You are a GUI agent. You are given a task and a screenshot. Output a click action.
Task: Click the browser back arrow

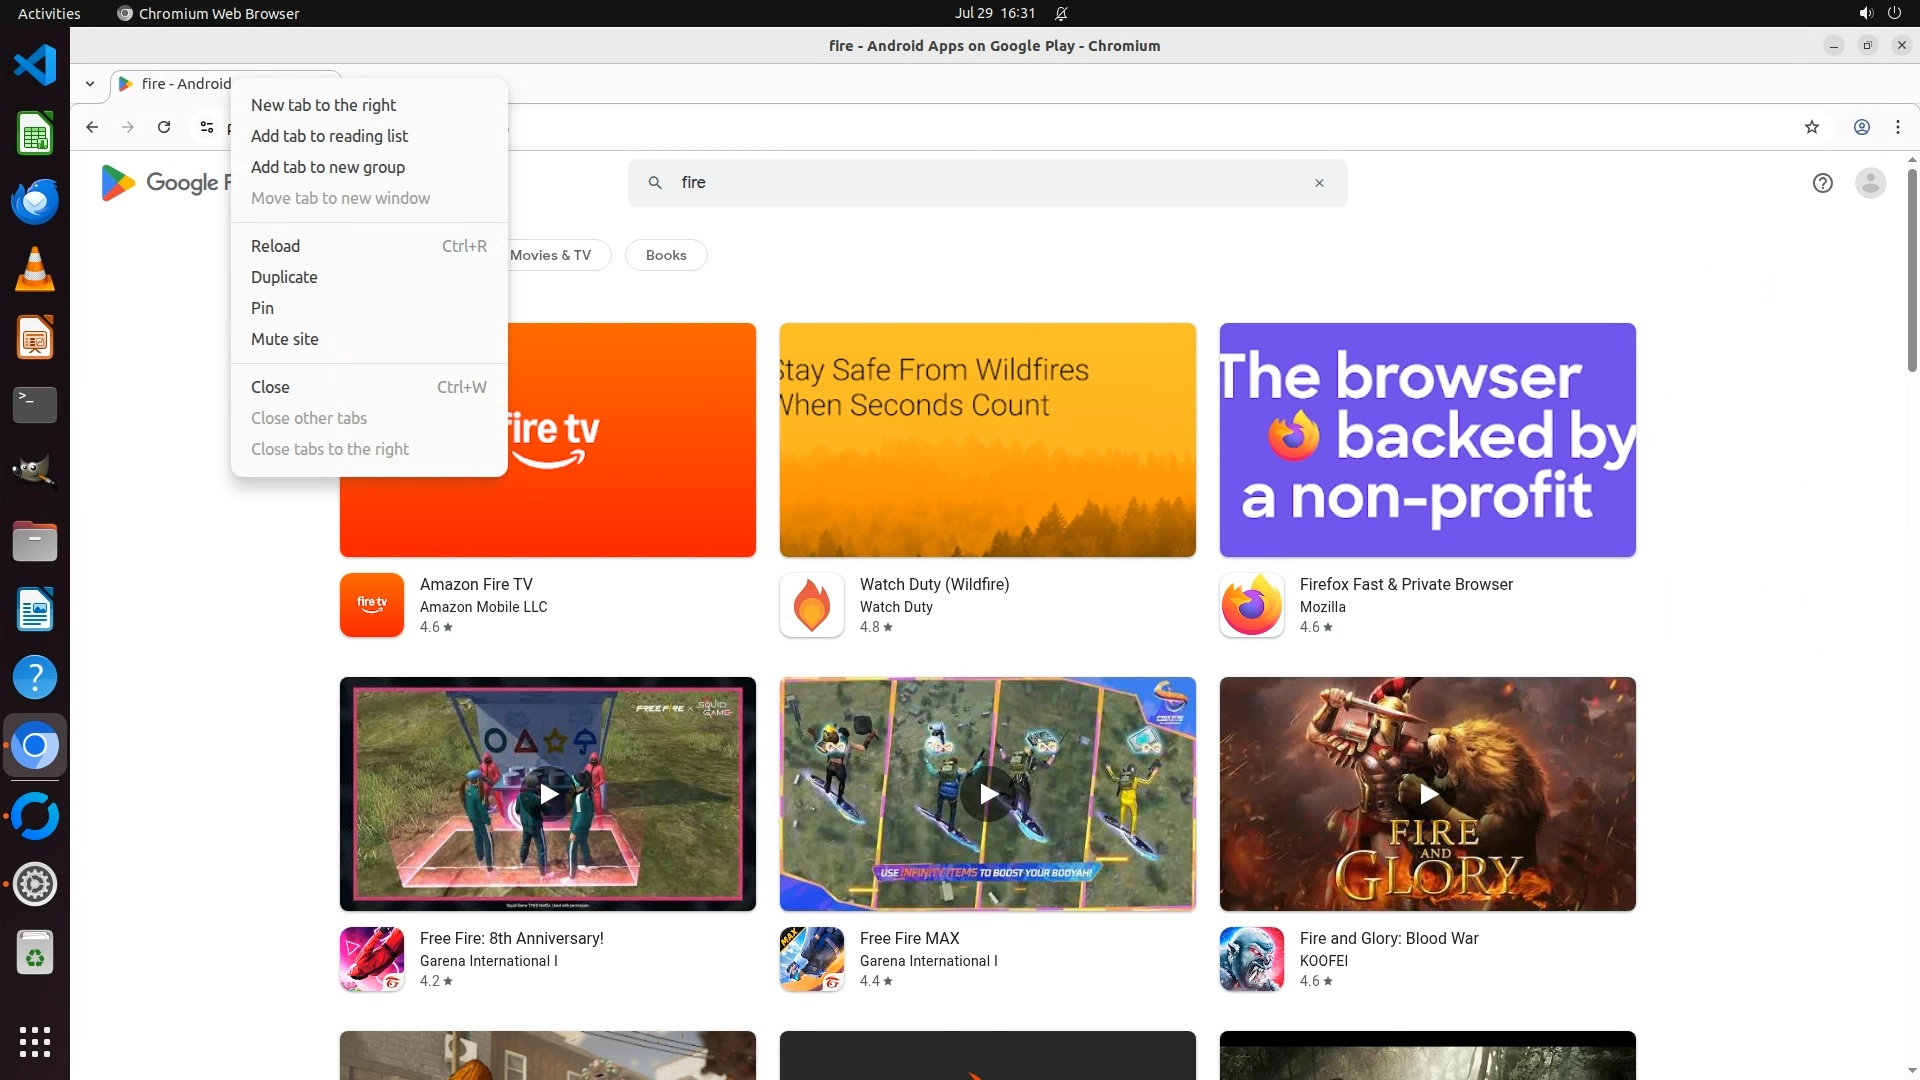click(92, 127)
